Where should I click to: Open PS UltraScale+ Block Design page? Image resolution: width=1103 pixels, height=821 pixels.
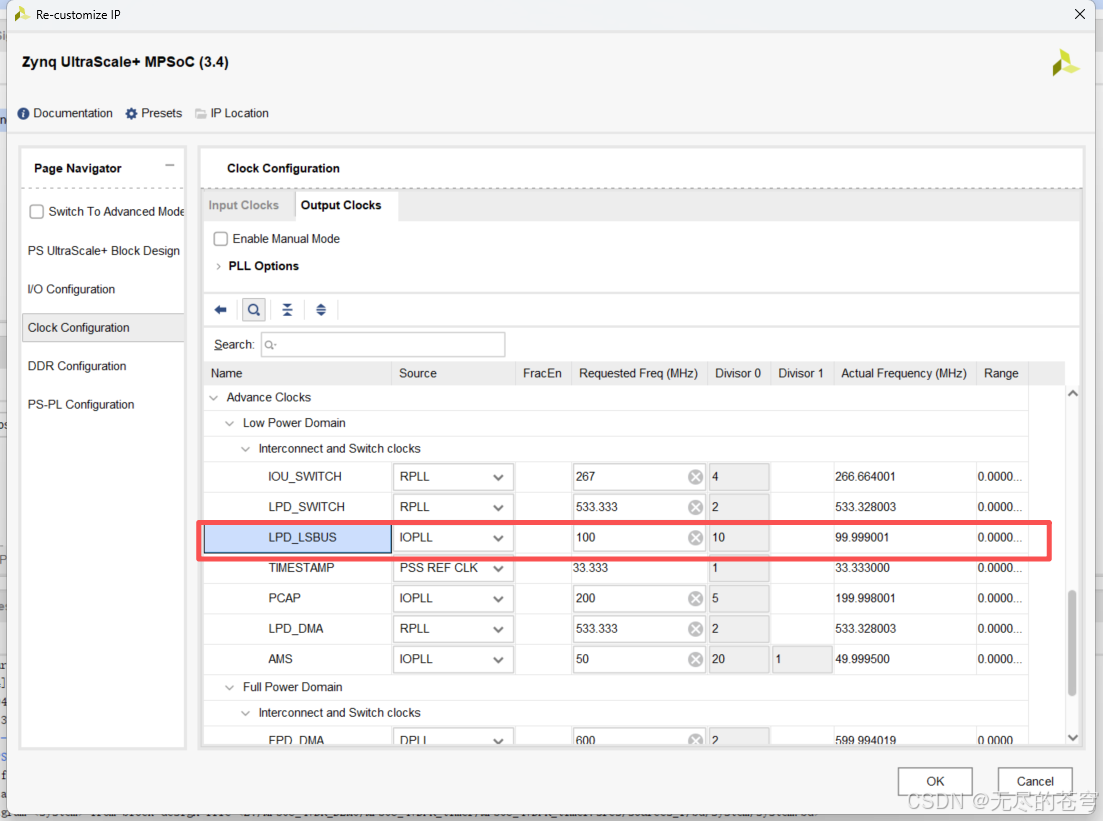tap(103, 251)
